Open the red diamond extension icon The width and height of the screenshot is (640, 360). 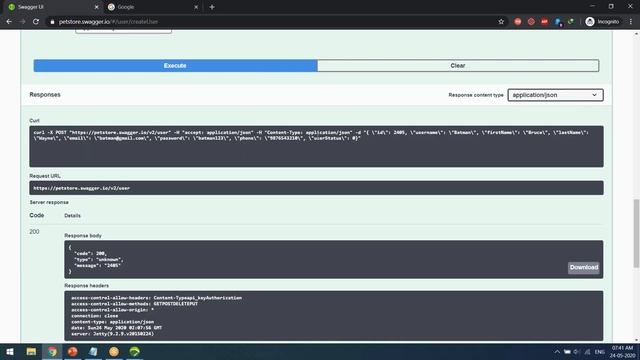tap(531, 22)
